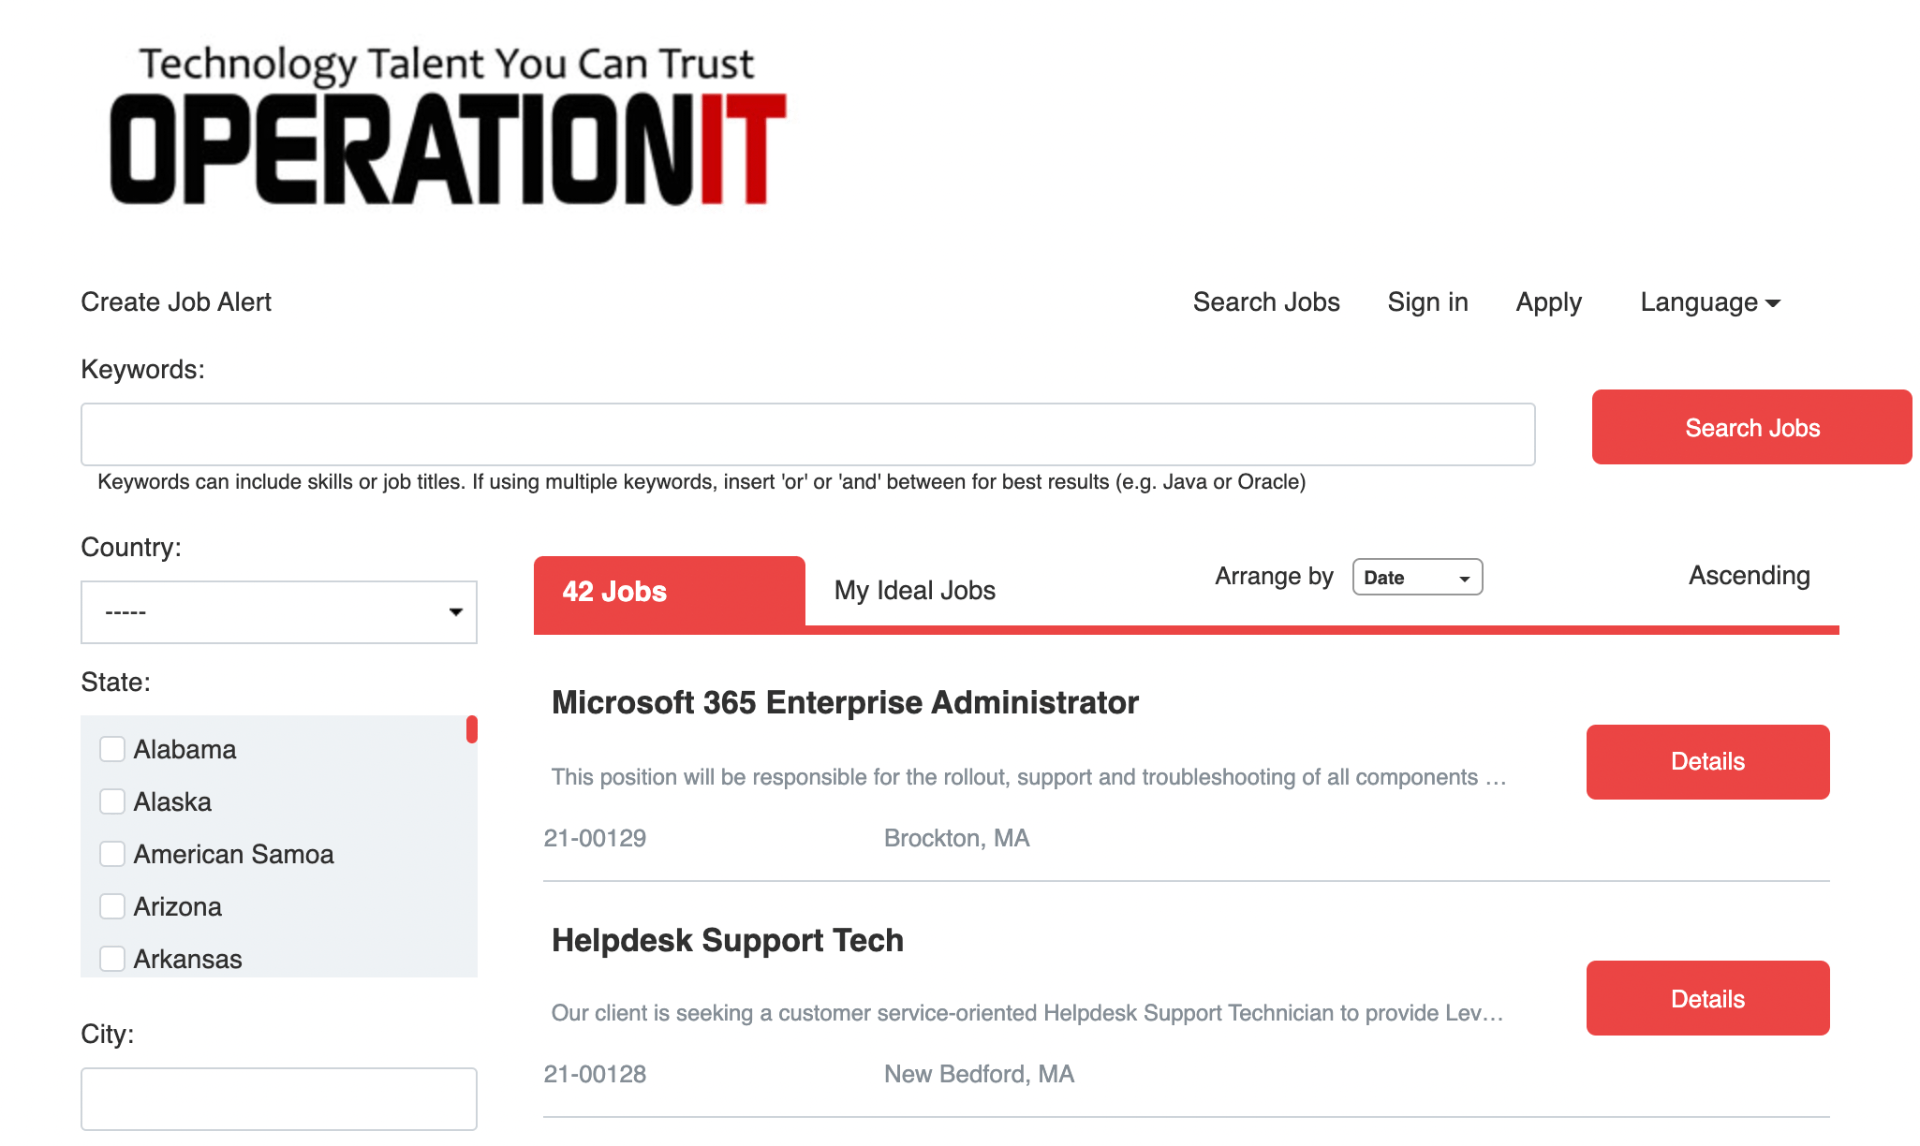
Task: Open Search Jobs in the navigation menu
Action: click(x=1266, y=302)
